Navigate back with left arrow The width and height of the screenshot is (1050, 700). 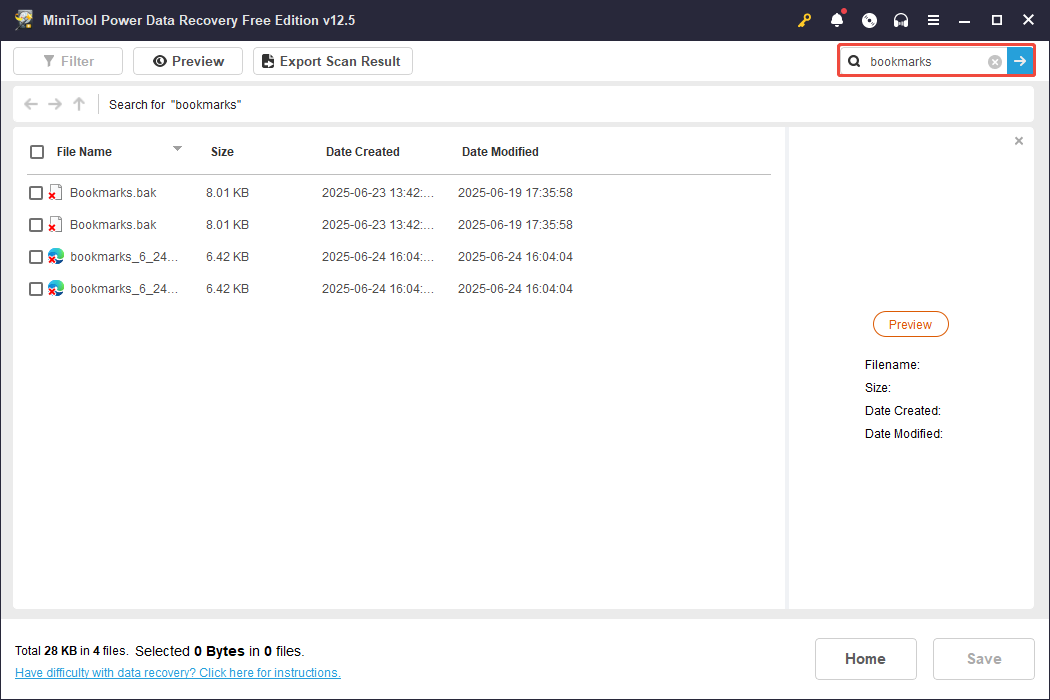coord(31,104)
